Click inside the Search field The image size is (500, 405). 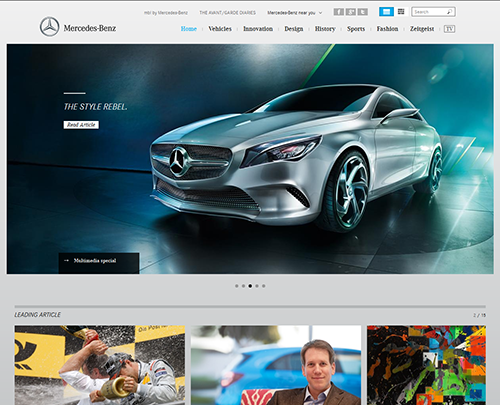[x=429, y=12]
